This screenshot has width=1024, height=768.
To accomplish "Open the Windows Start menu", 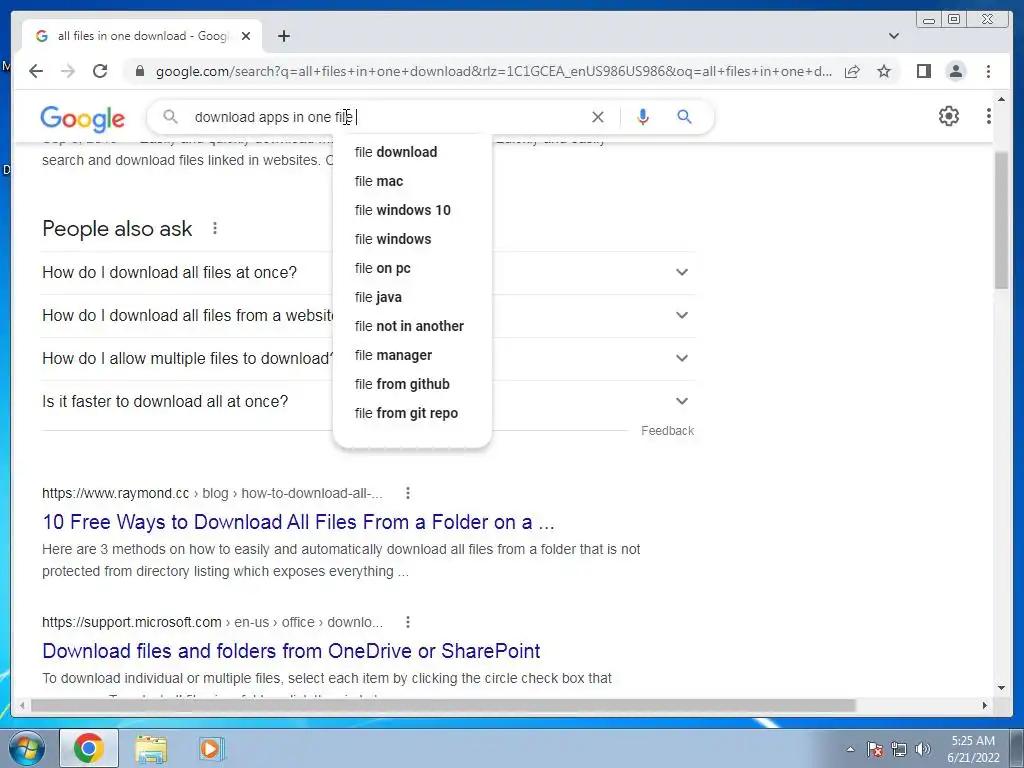I will 26,748.
